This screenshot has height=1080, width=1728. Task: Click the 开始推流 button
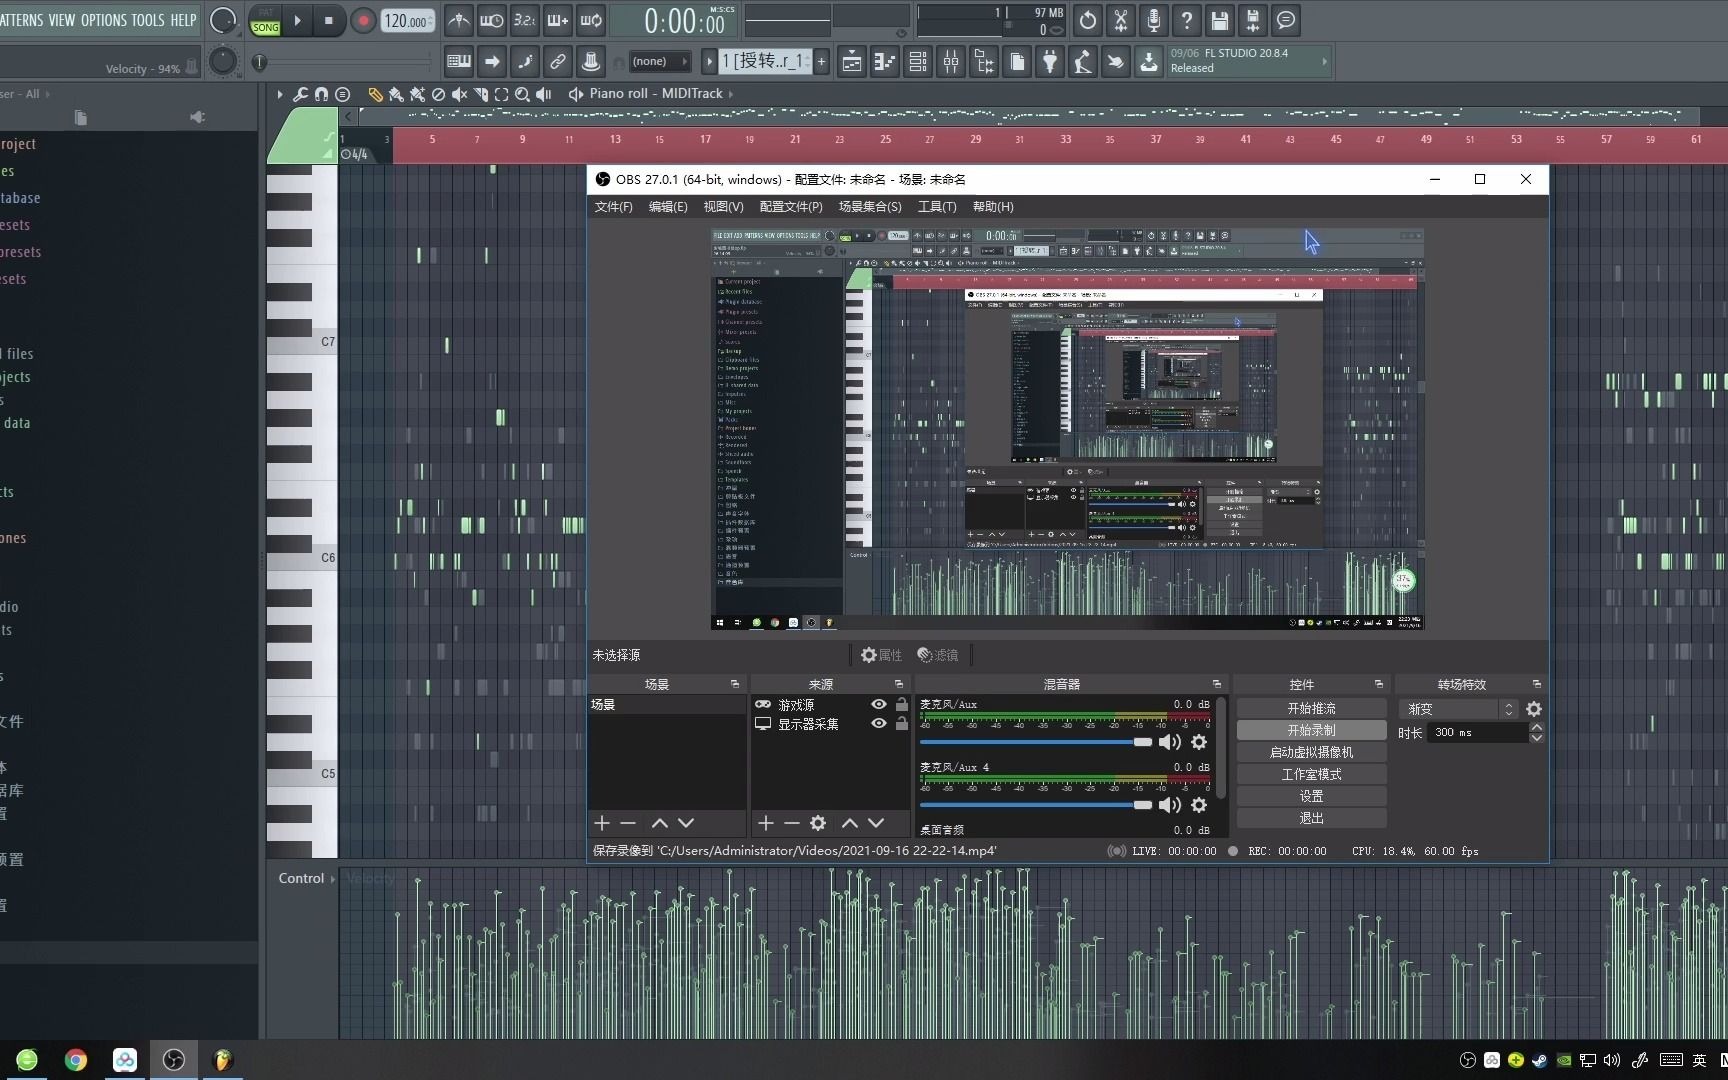click(x=1311, y=708)
